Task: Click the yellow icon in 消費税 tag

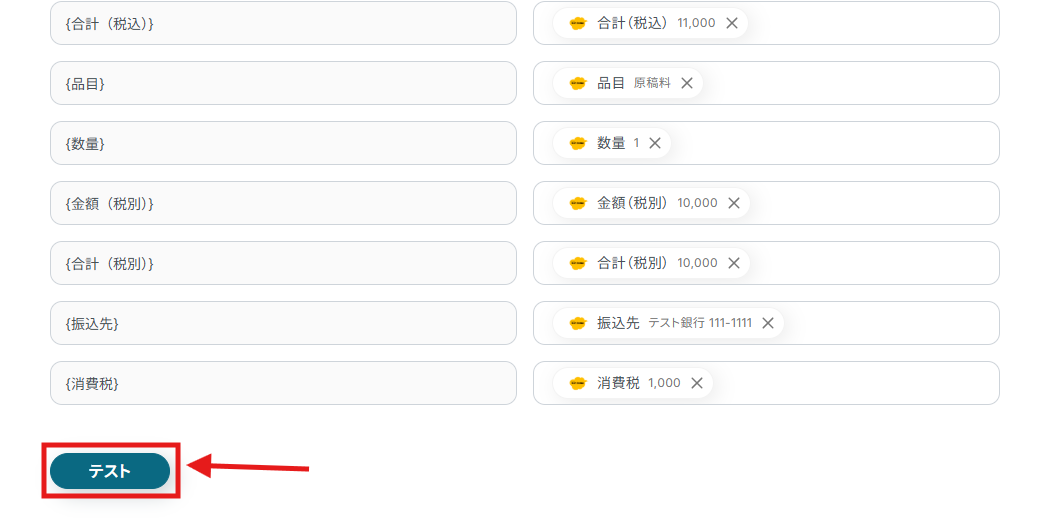Action: pos(577,383)
